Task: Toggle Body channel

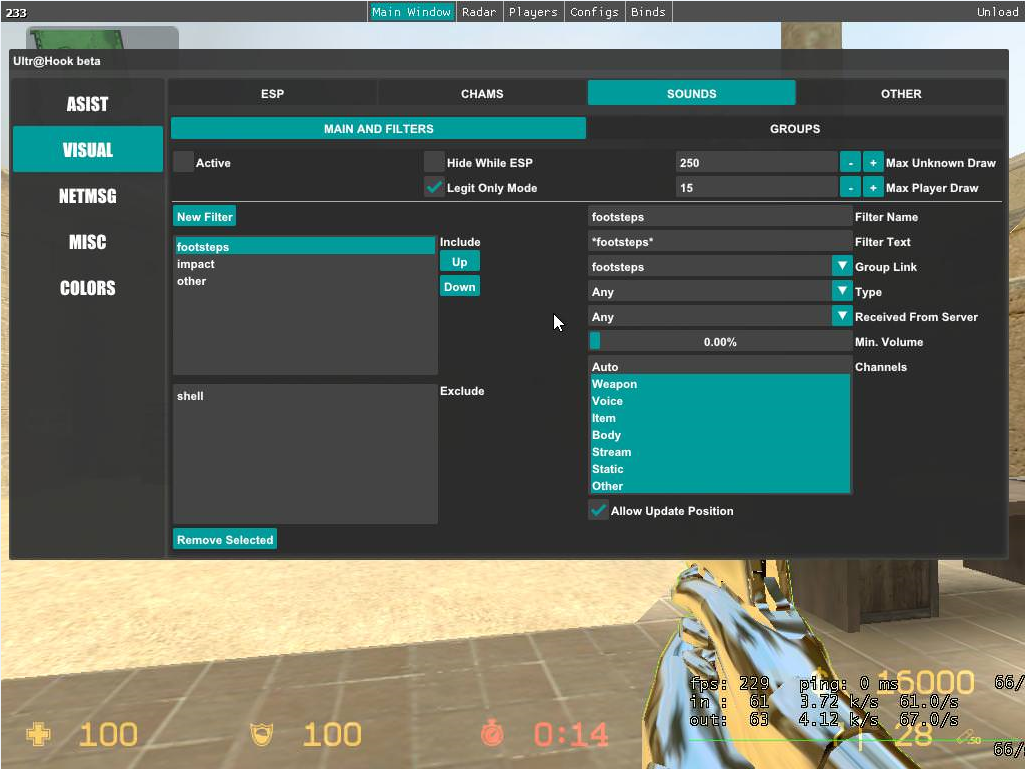Action: (x=720, y=435)
